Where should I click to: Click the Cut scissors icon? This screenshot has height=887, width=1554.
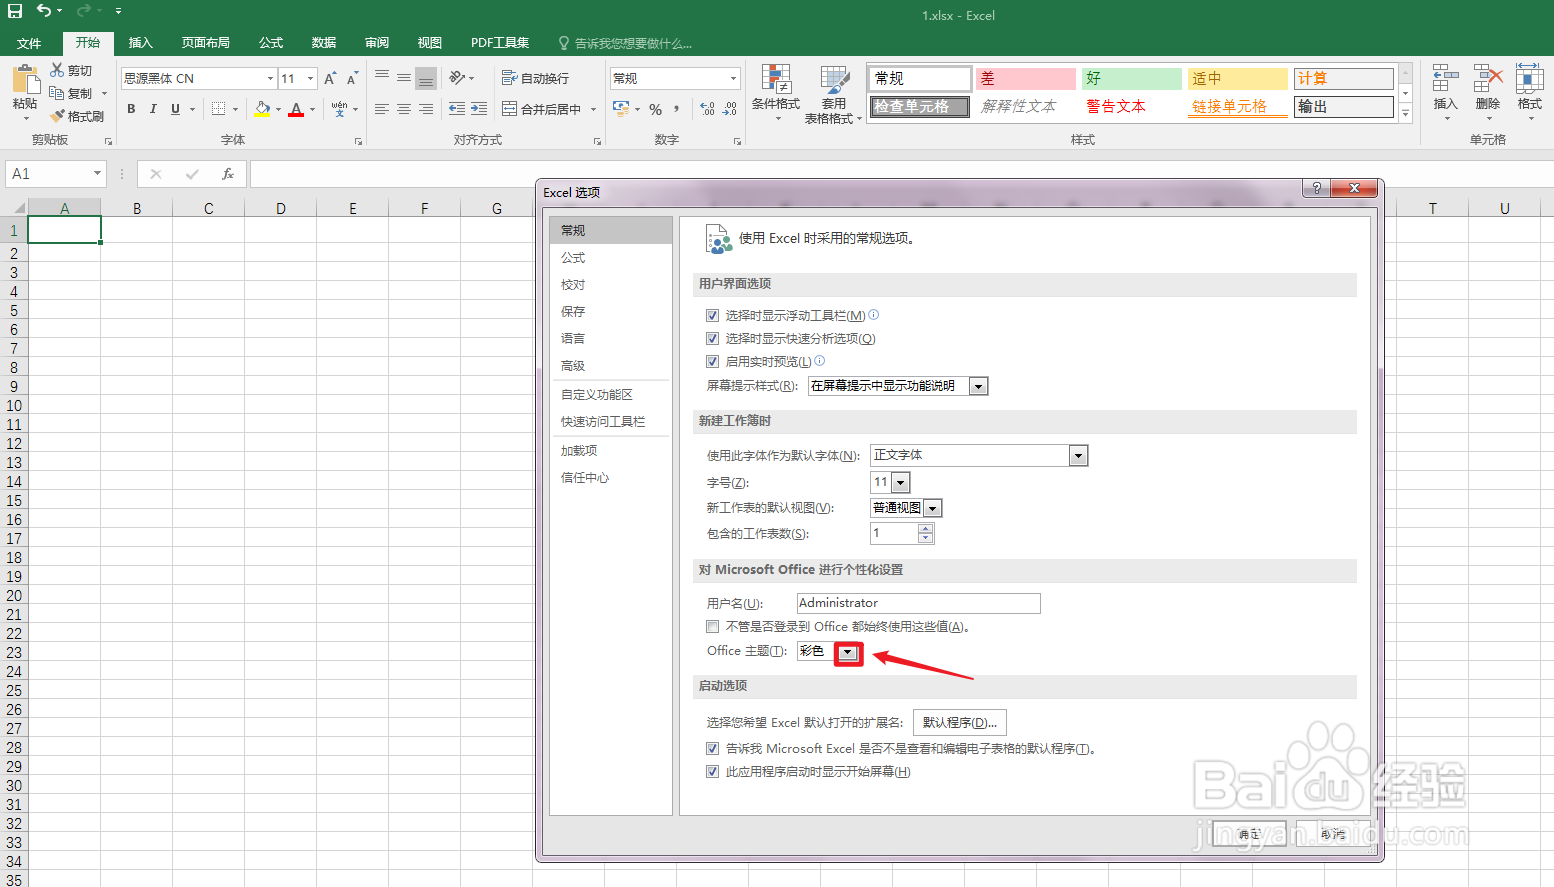click(x=57, y=70)
